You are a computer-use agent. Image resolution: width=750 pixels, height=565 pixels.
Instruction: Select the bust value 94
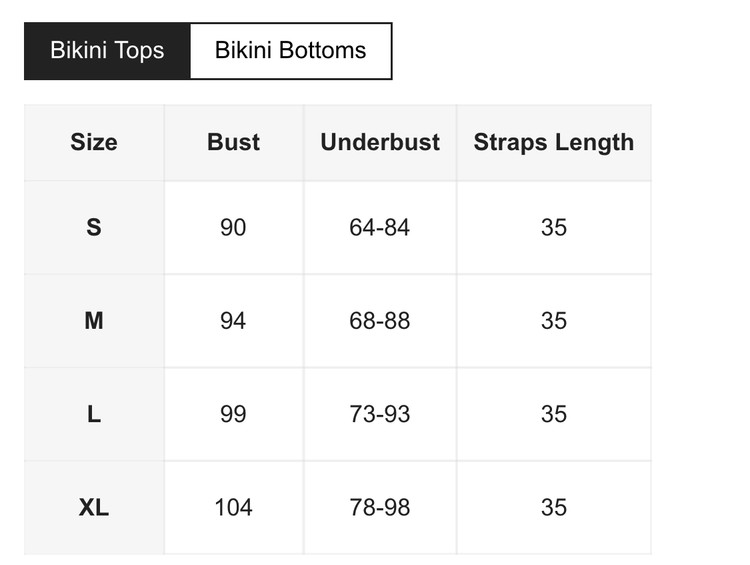(x=233, y=321)
